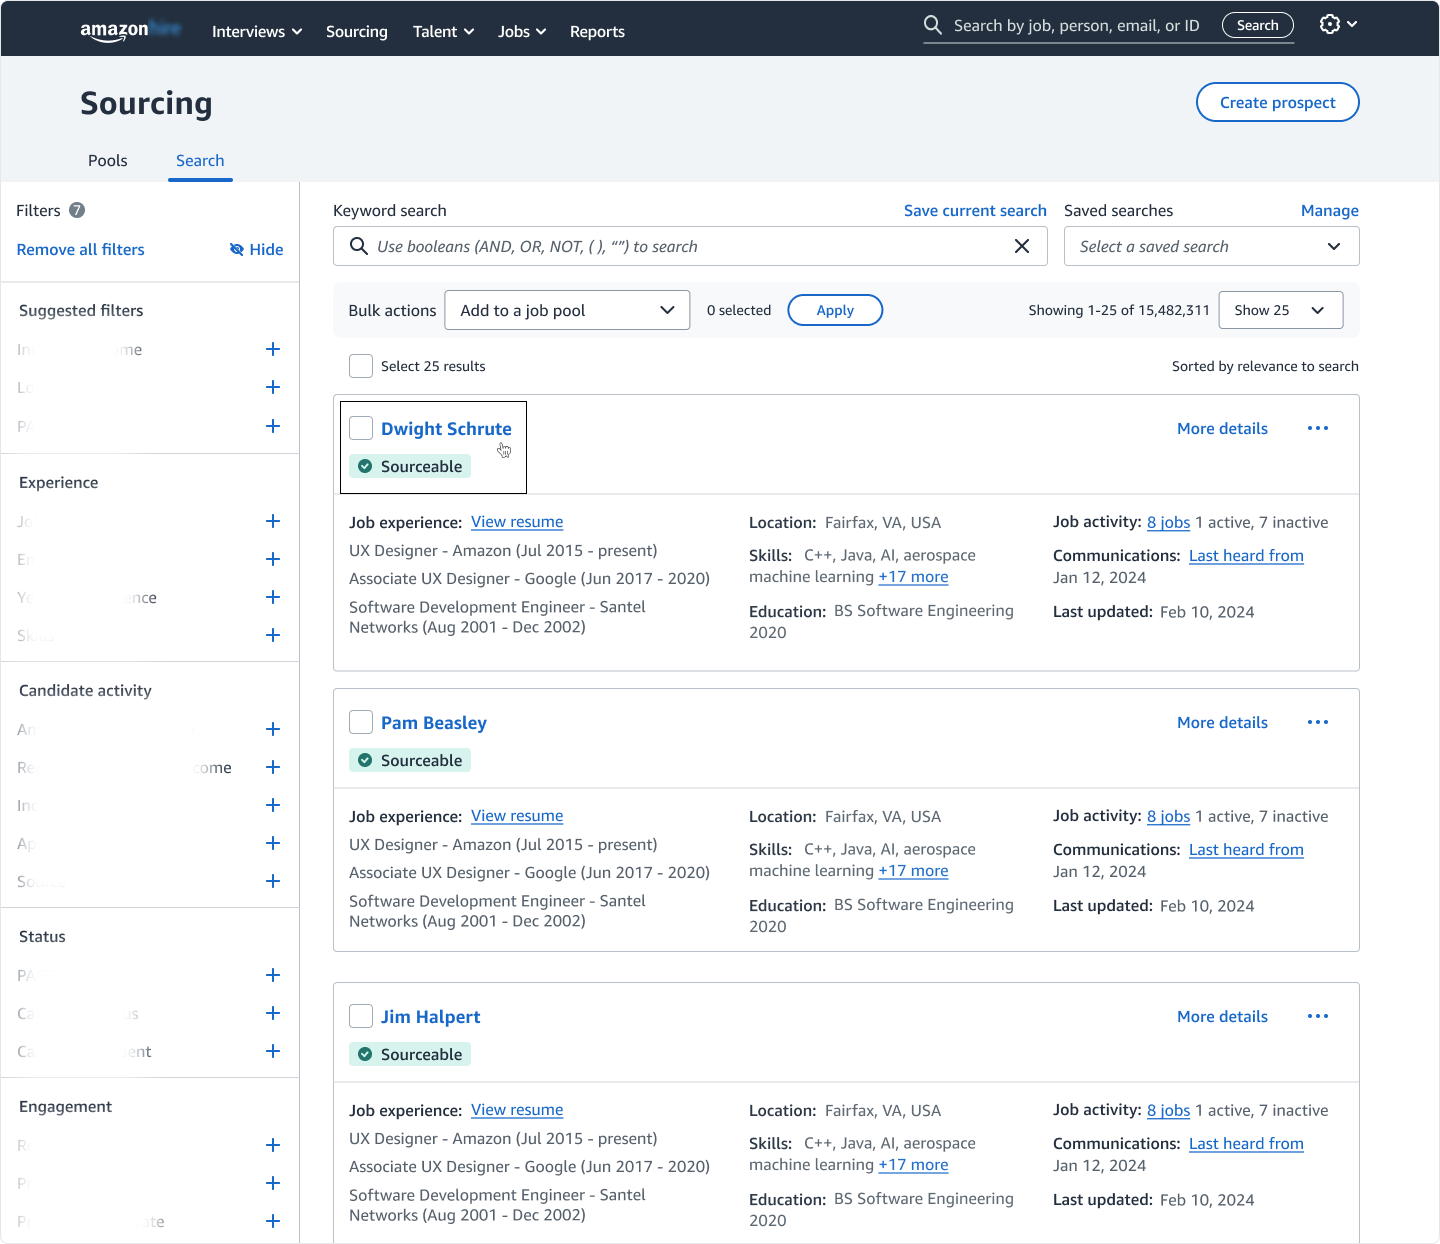This screenshot has height=1244, width=1440.
Task: Click Manage saved searches link
Action: coord(1329,210)
